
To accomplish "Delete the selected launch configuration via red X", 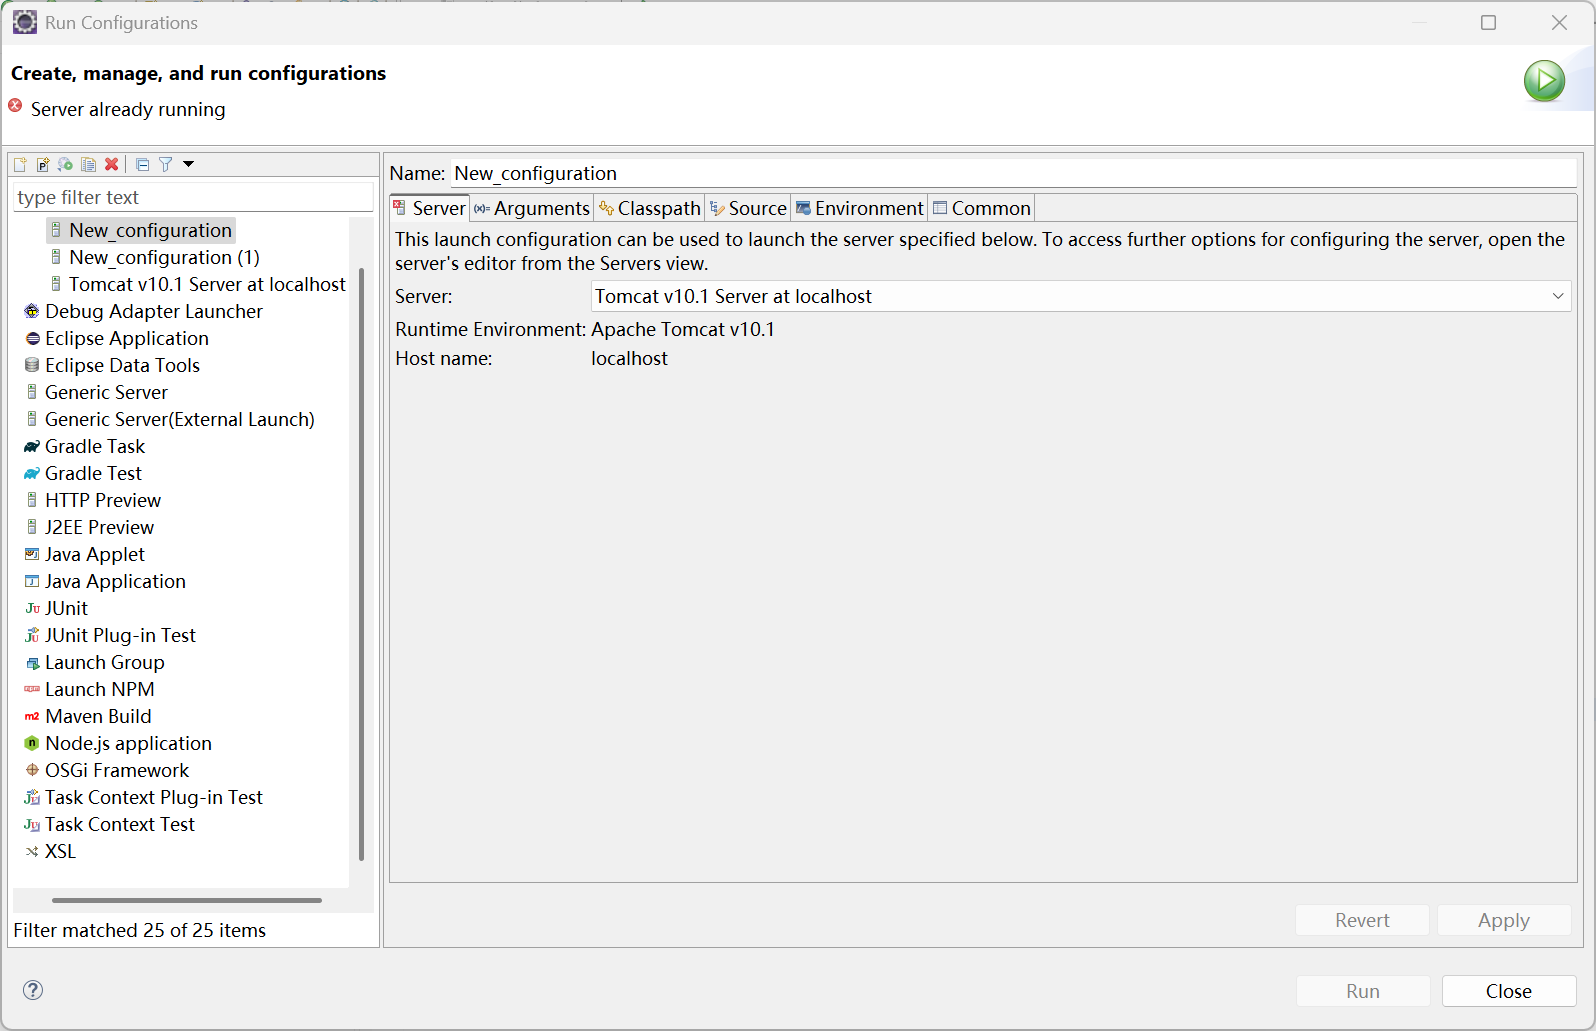I will (112, 165).
